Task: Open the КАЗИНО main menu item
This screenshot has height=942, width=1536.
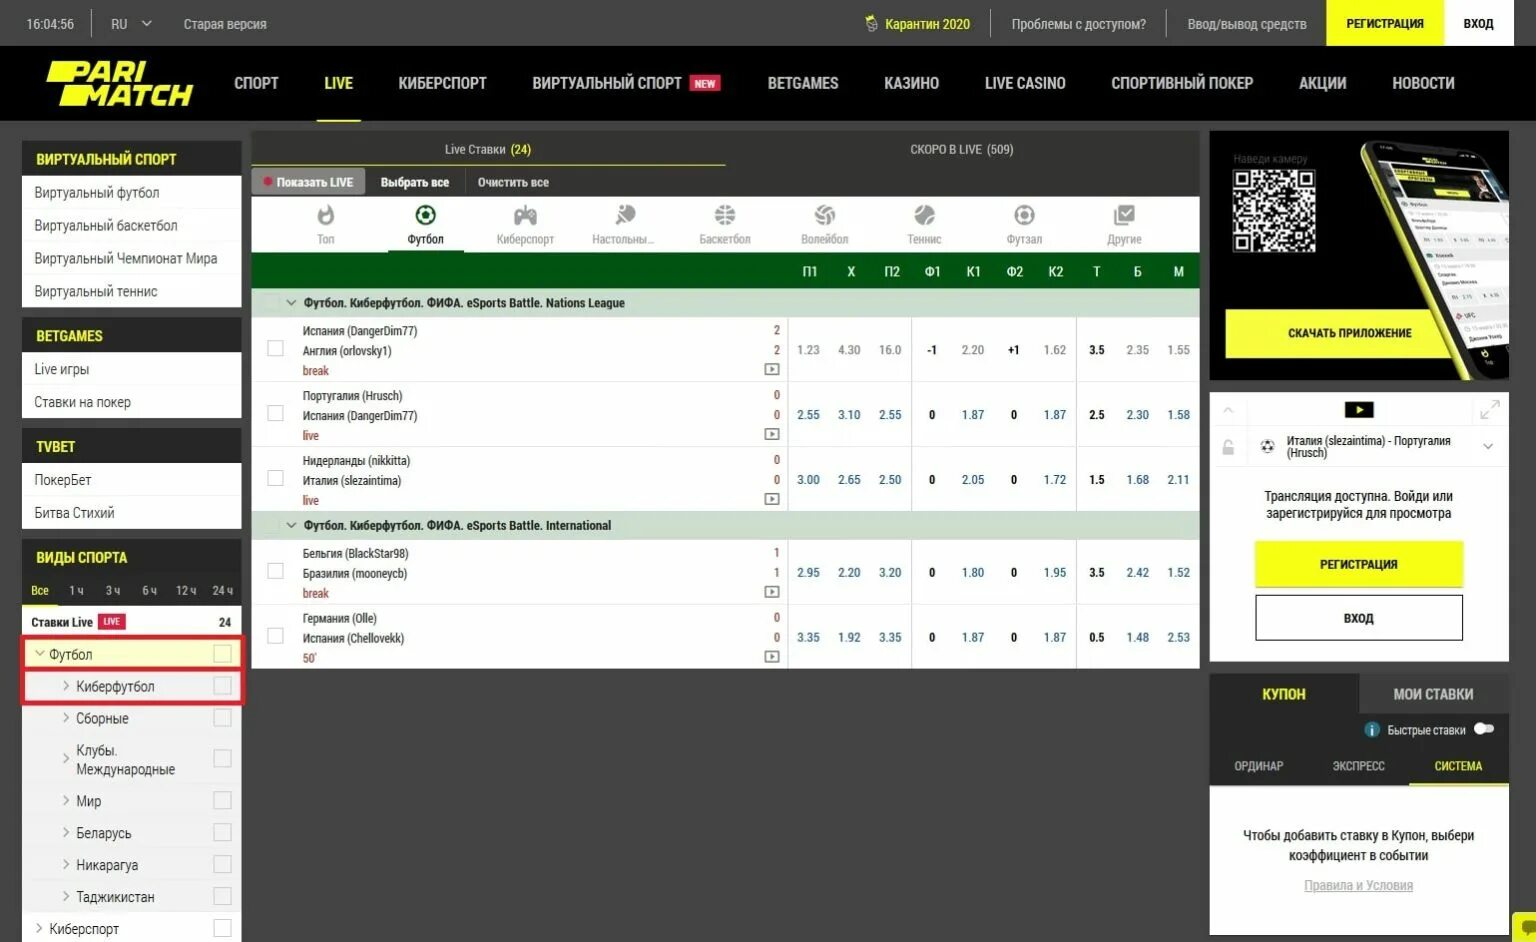Action: coord(911,83)
